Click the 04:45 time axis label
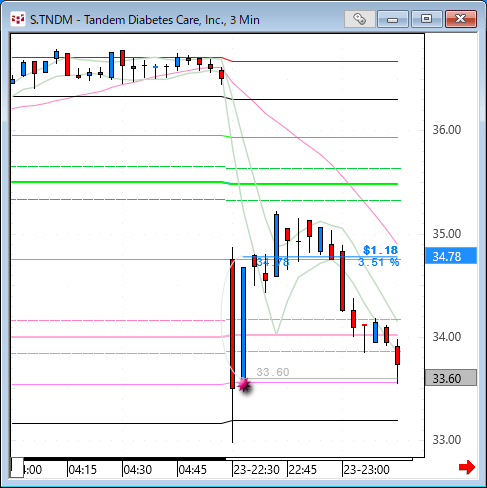Viewport: 487px width, 488px height. point(192,470)
